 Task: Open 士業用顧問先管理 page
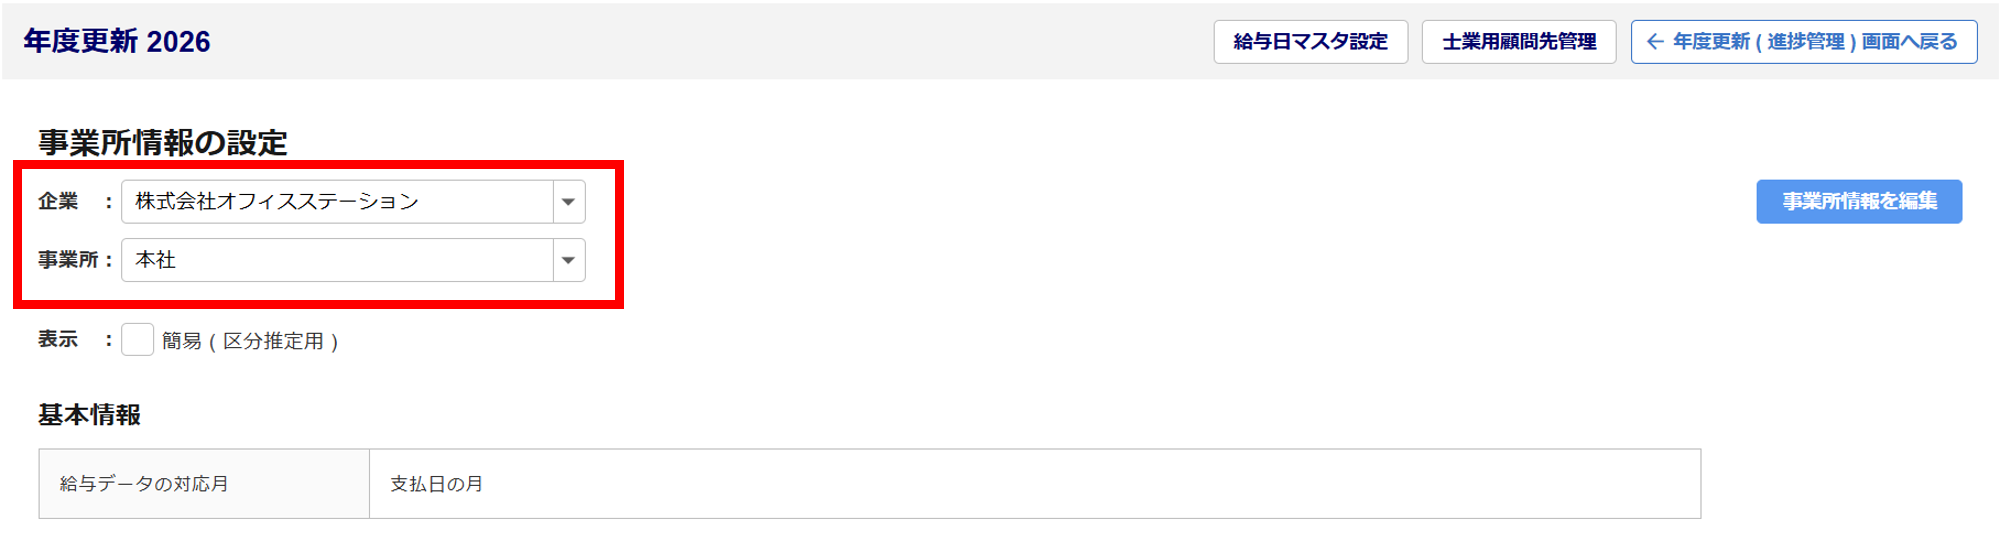click(1518, 42)
